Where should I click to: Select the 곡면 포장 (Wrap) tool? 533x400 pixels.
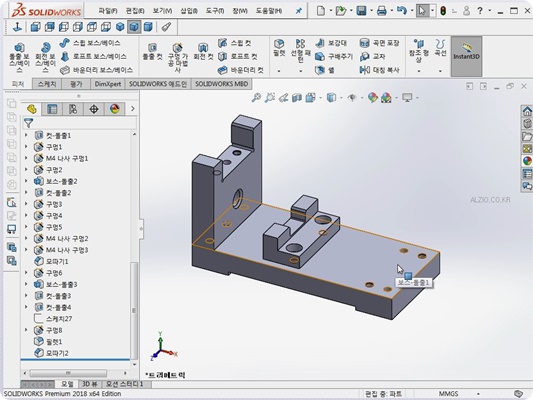[x=379, y=43]
